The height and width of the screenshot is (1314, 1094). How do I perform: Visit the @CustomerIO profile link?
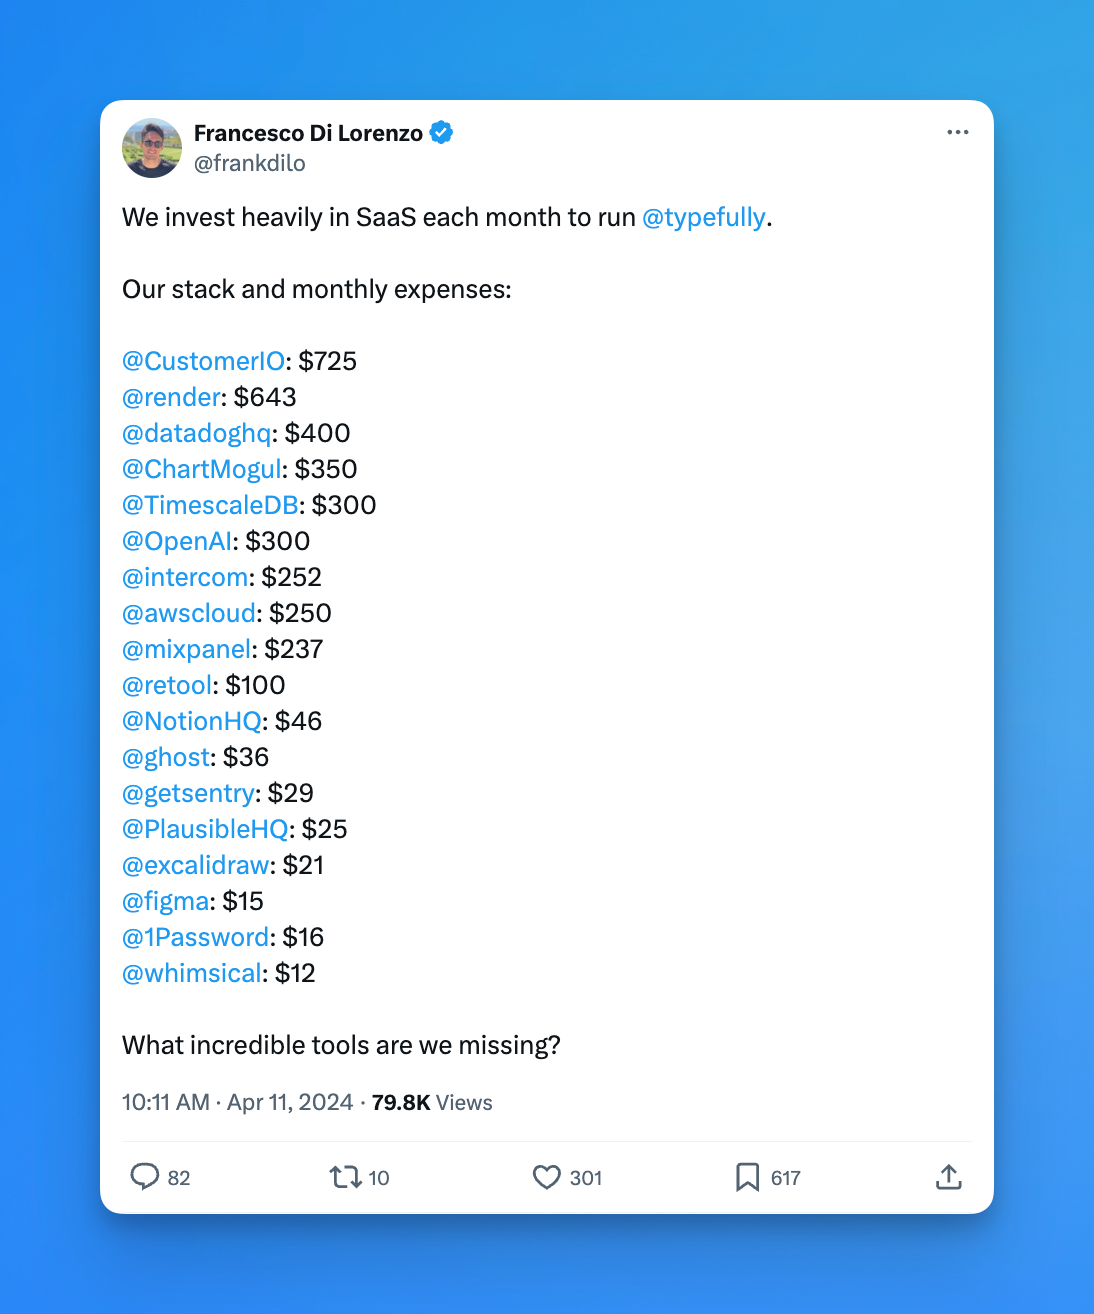[x=202, y=360]
